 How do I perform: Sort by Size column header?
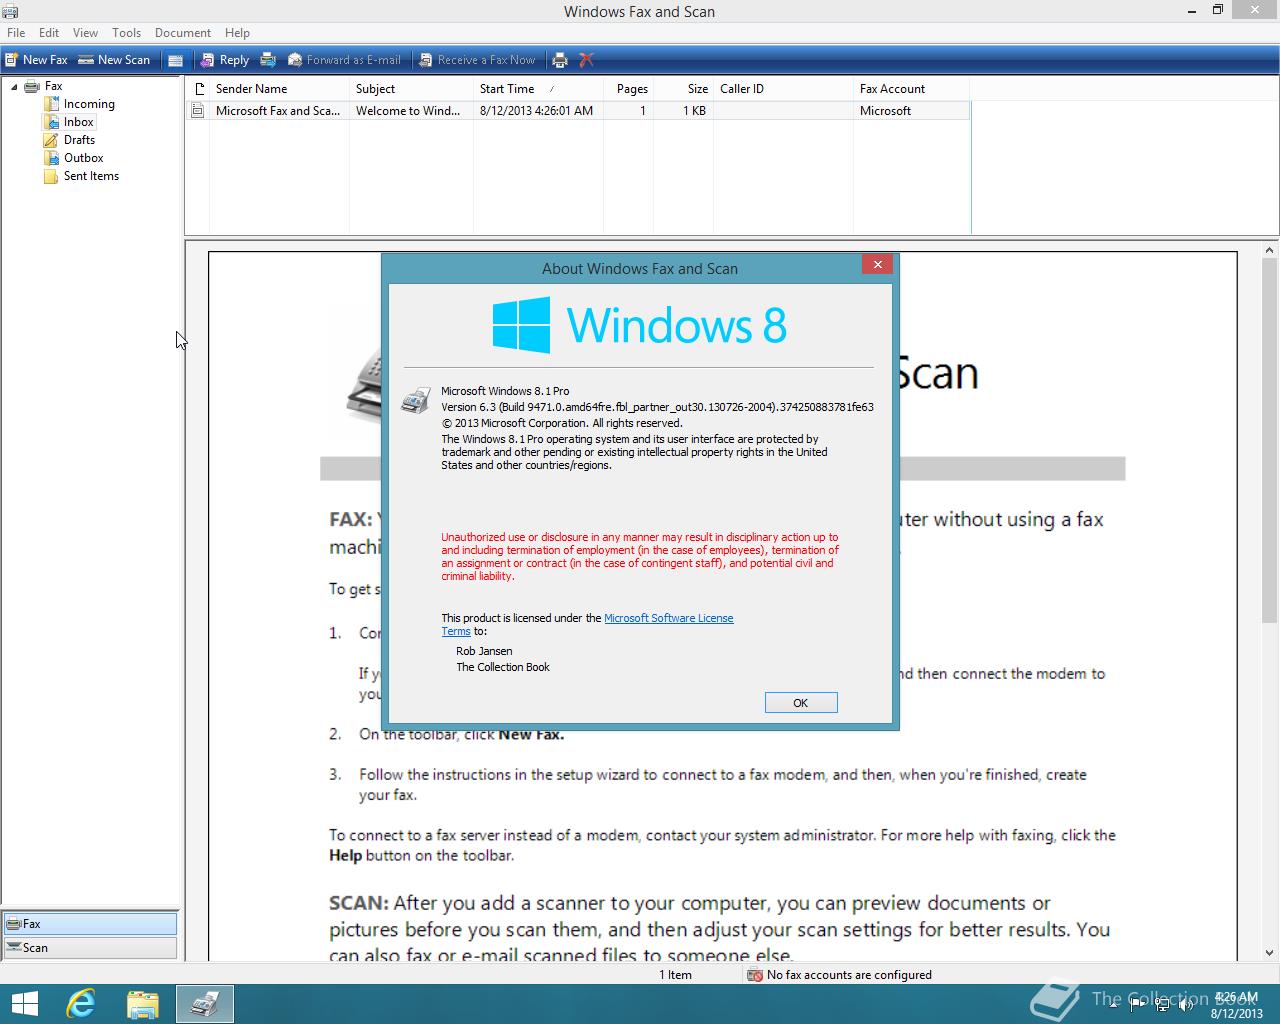click(683, 89)
